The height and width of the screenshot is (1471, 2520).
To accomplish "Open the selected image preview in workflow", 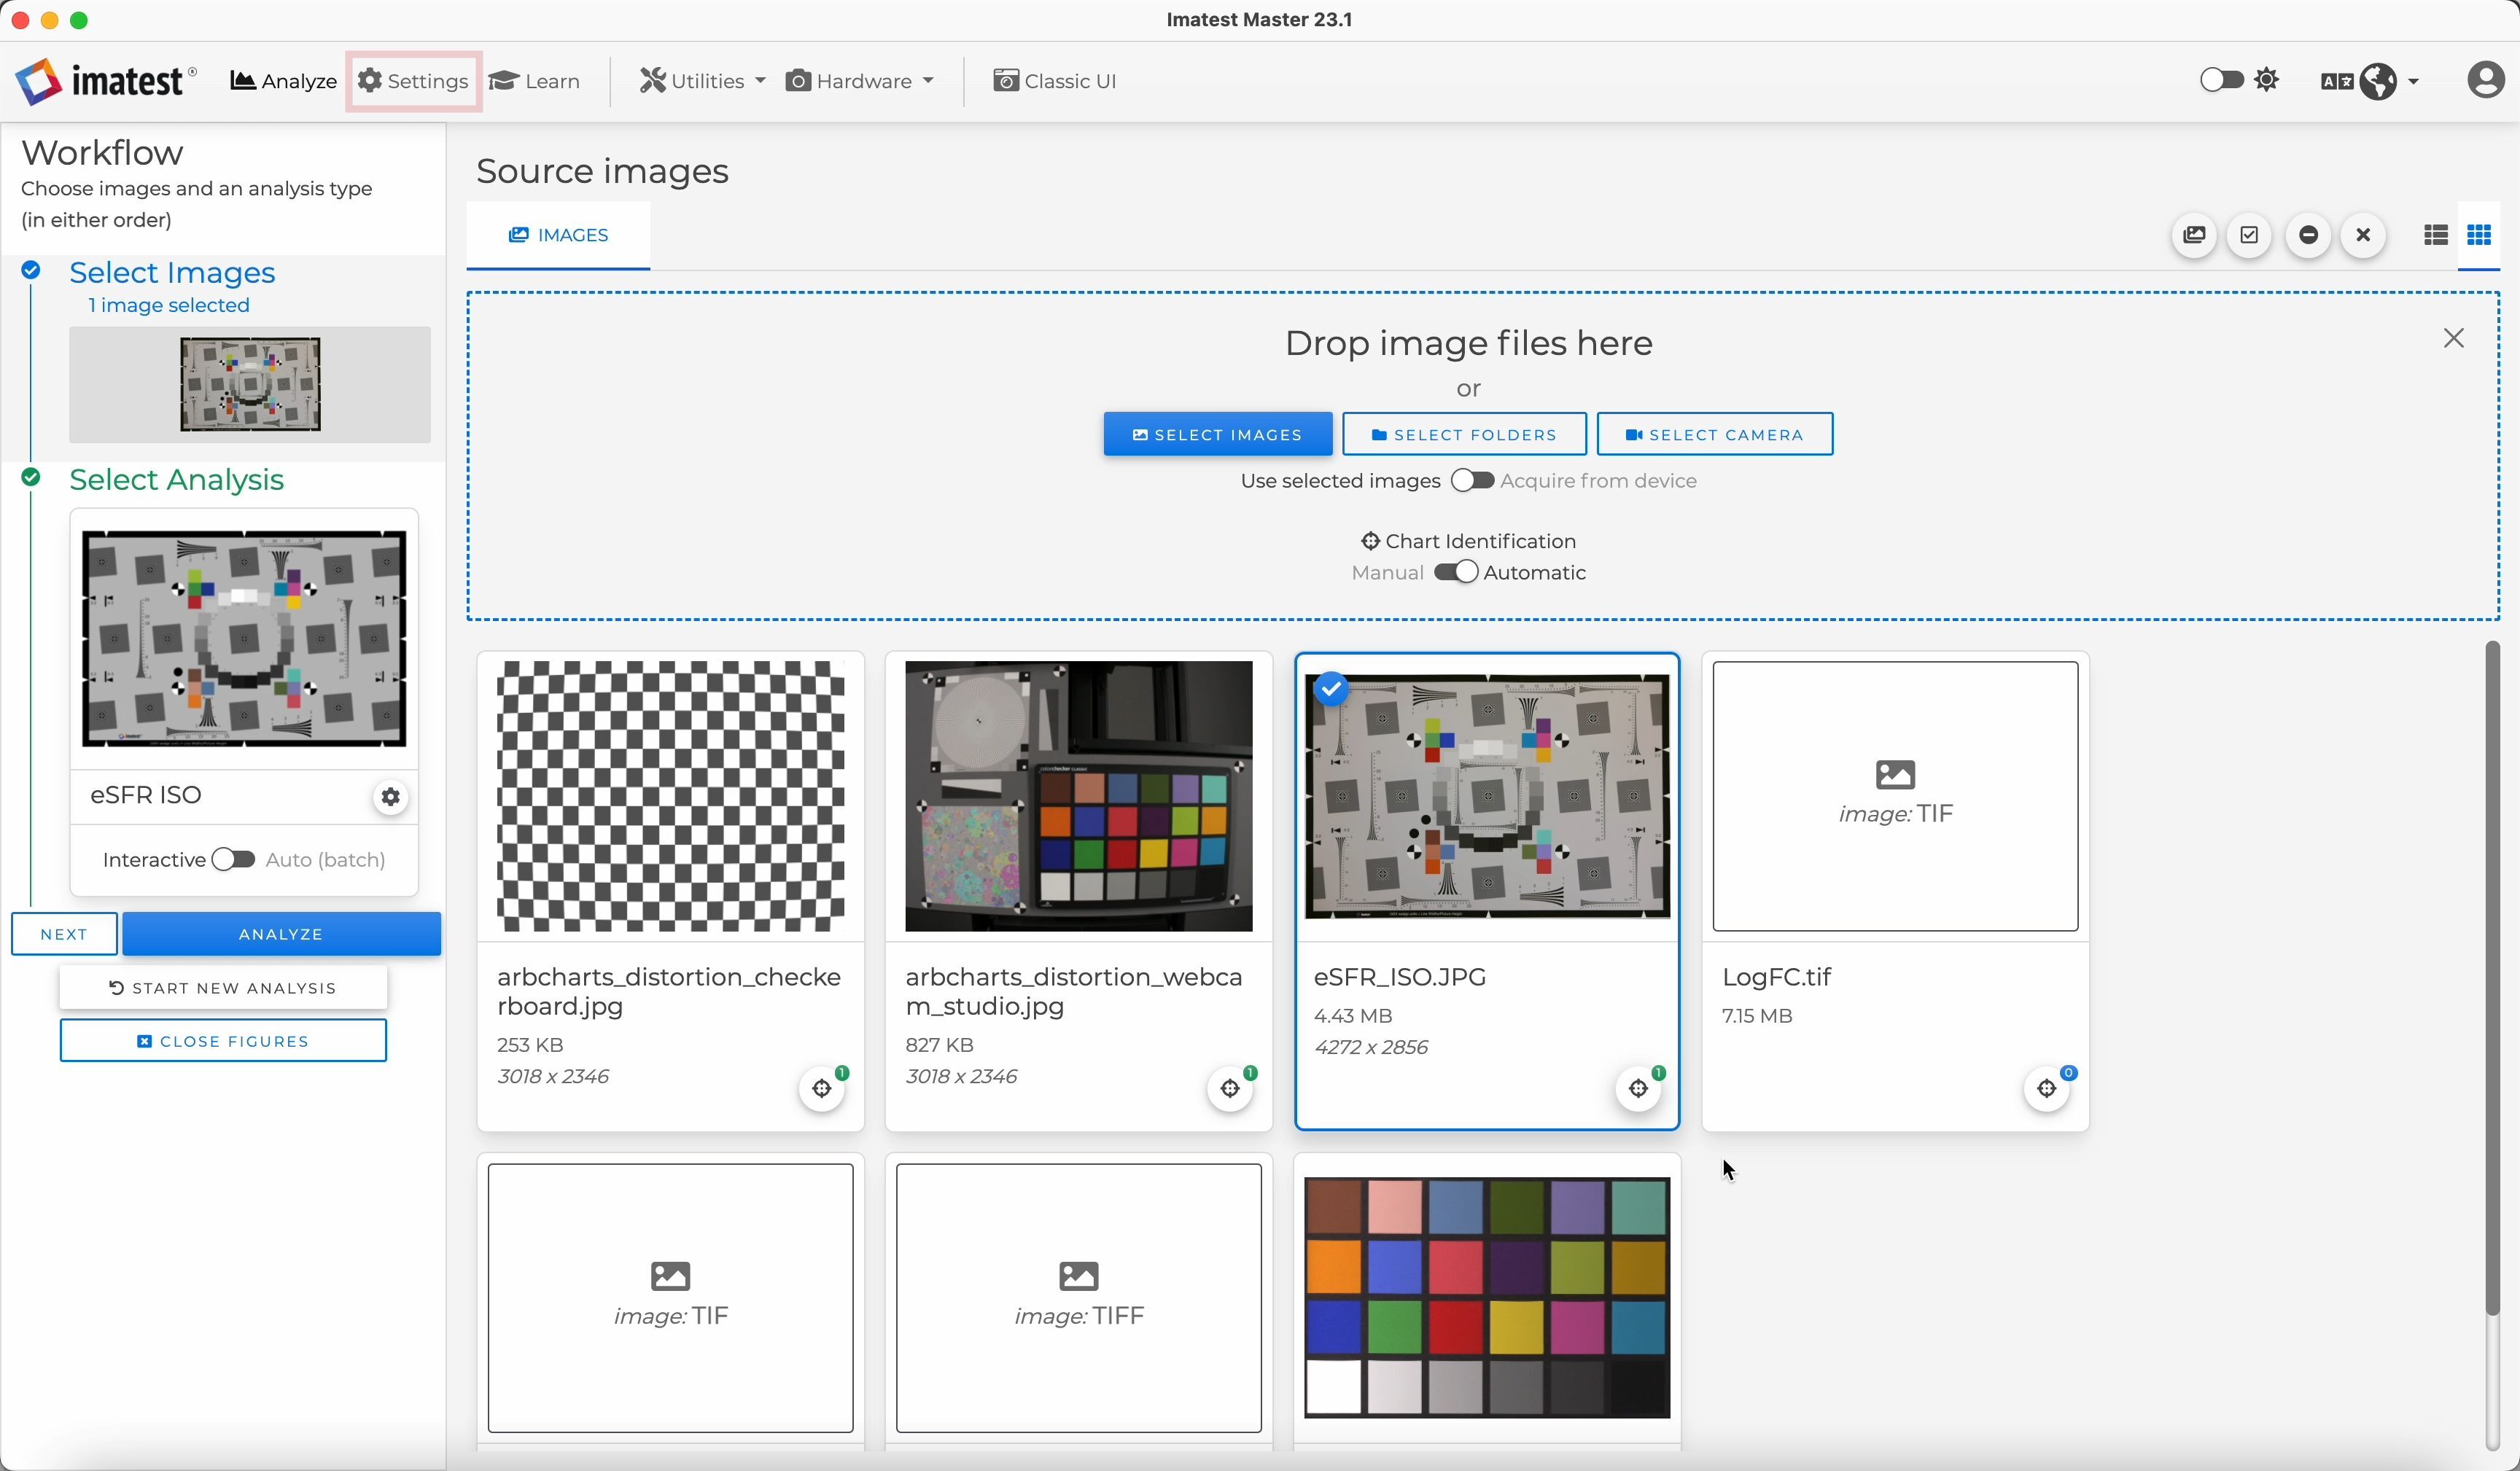I will pyautogui.click(x=250, y=385).
